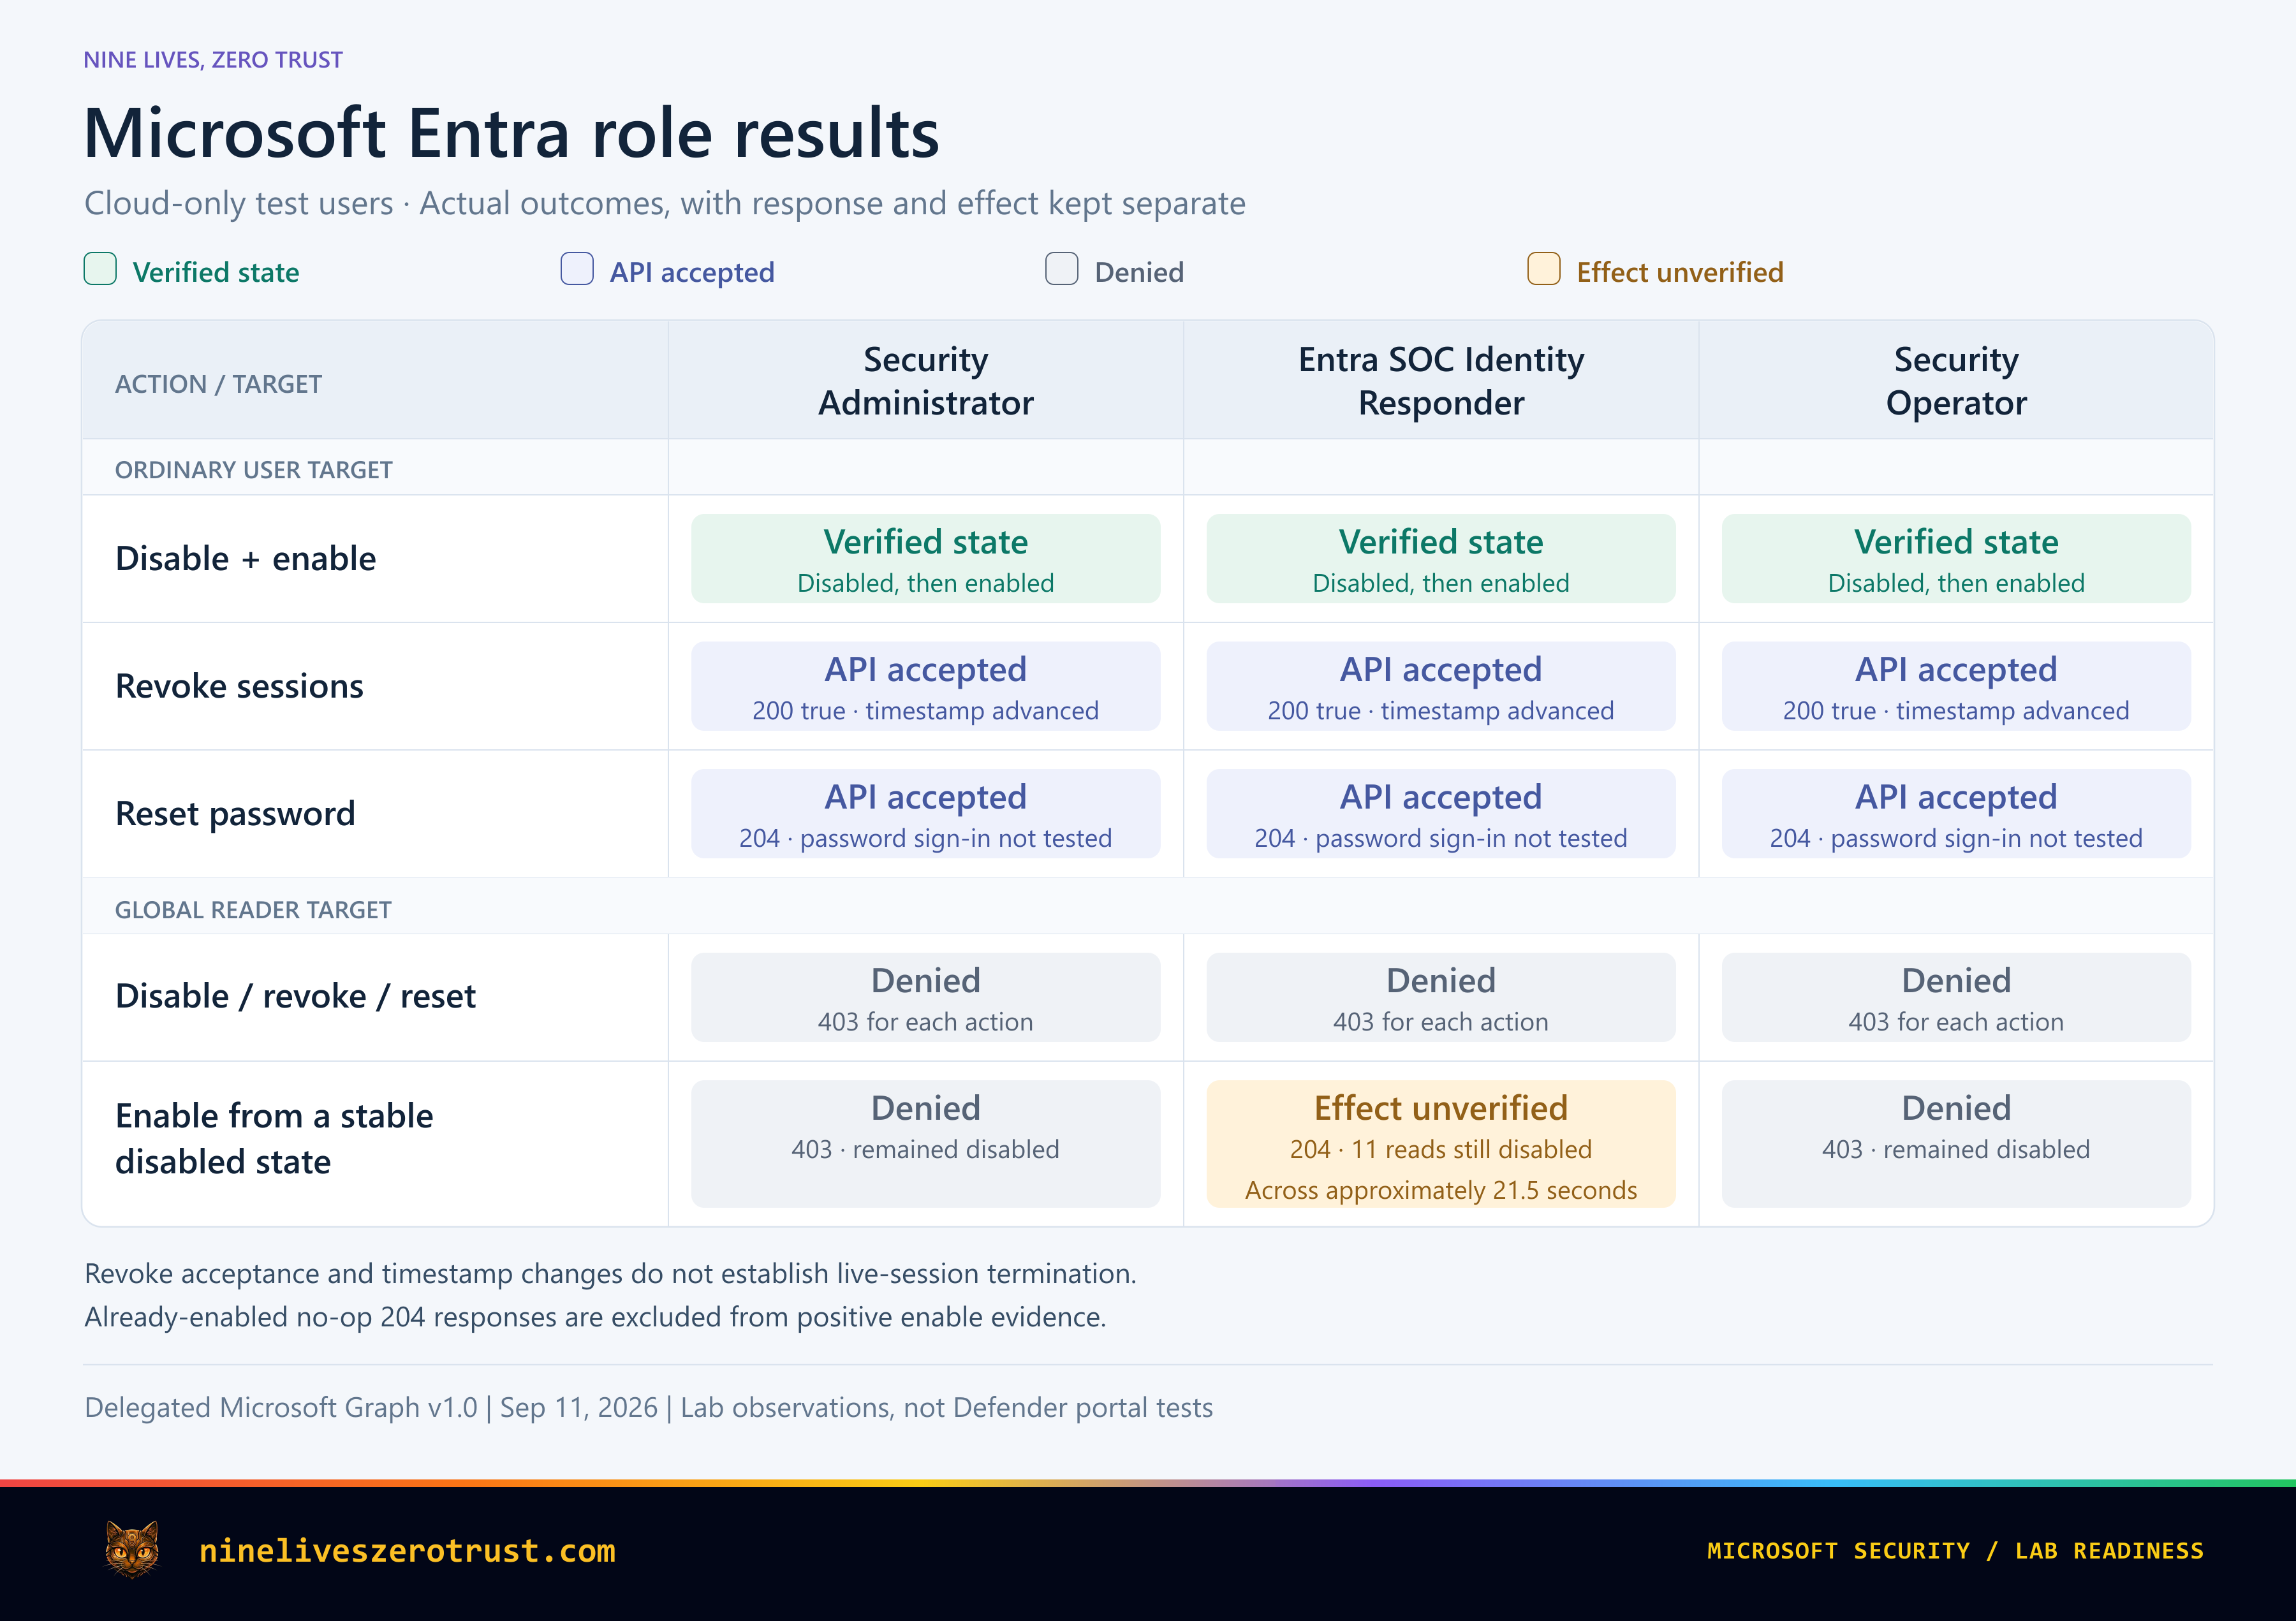Image resolution: width=2296 pixels, height=1621 pixels.
Task: Open the ninelivesze​rotrust.com link
Action: pyautogui.click(x=407, y=1550)
